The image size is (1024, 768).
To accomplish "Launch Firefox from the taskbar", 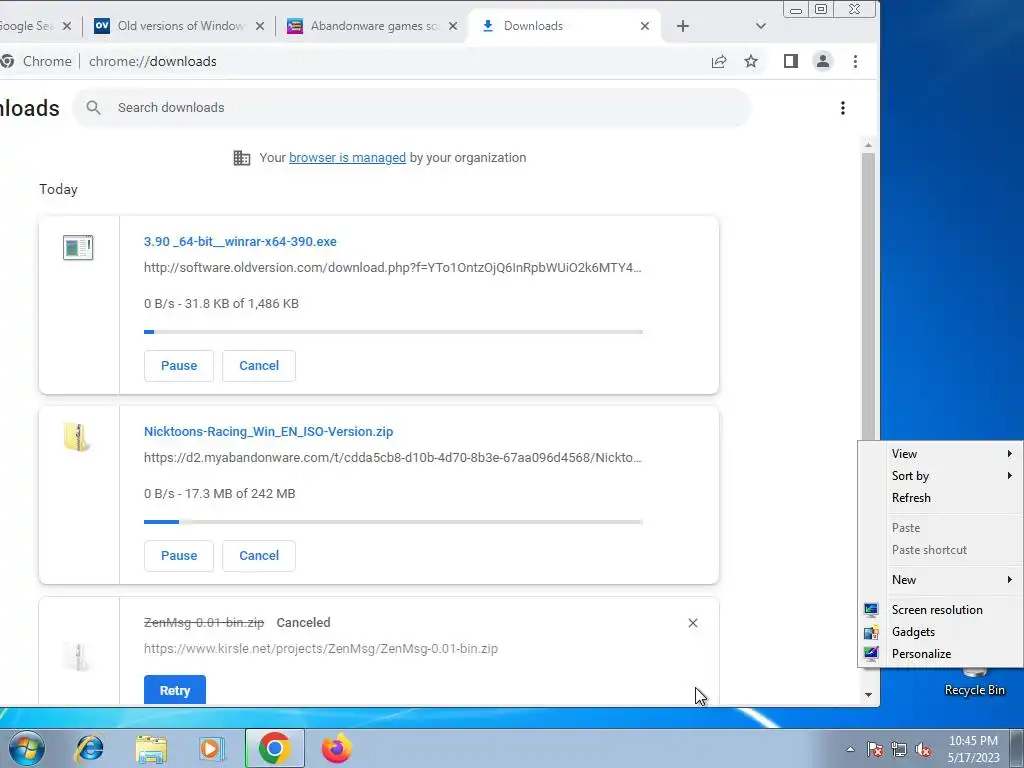I will click(336, 748).
